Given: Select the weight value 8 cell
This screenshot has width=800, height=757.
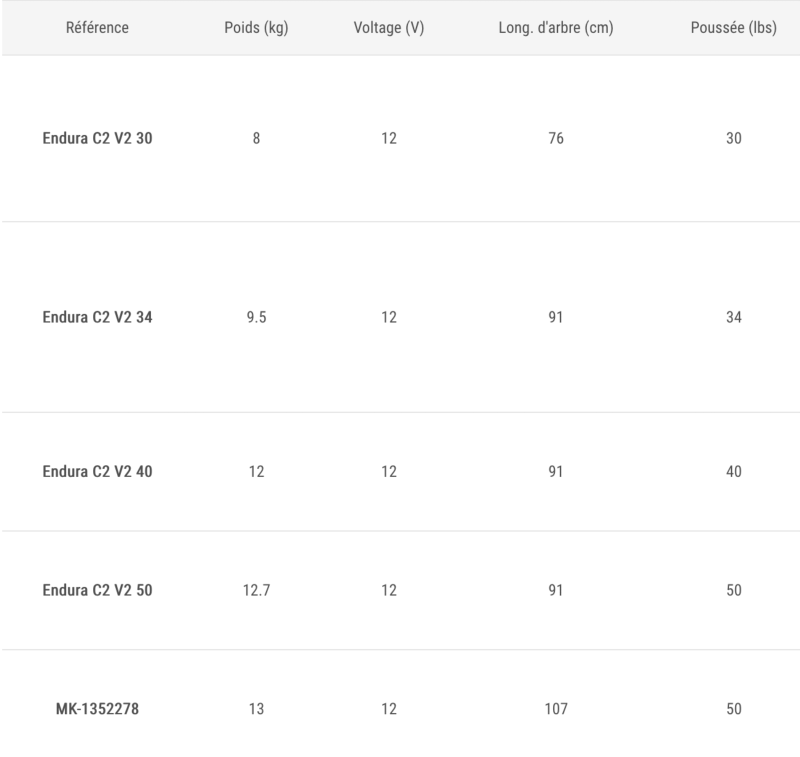Looking at the screenshot, I should [x=256, y=138].
